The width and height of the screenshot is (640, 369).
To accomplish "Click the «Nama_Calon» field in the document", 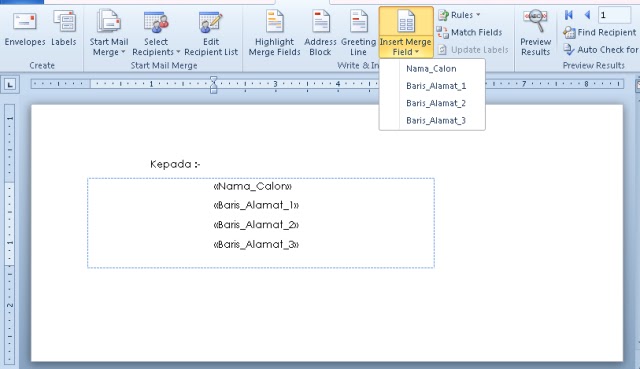I will pos(253,187).
